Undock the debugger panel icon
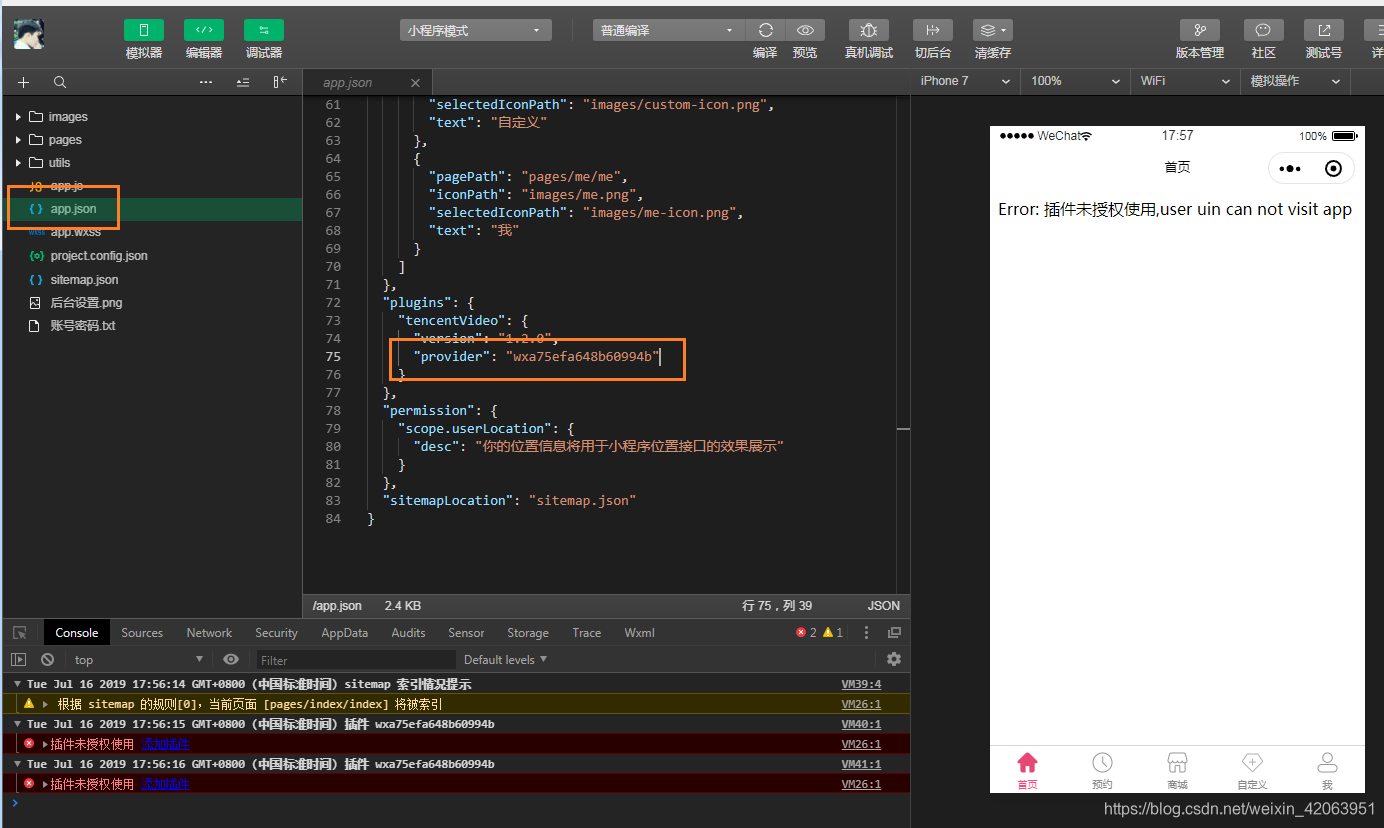The width and height of the screenshot is (1384, 828). pos(895,633)
